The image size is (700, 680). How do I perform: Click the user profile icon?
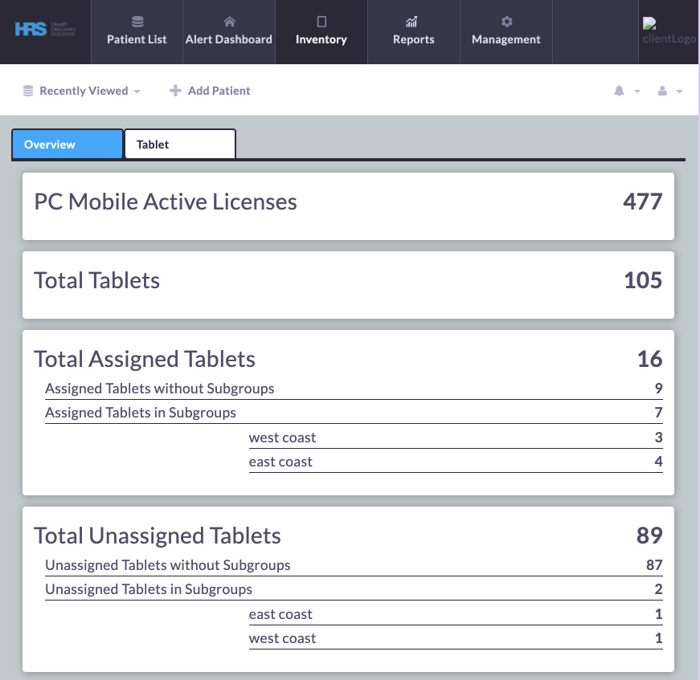[x=662, y=91]
